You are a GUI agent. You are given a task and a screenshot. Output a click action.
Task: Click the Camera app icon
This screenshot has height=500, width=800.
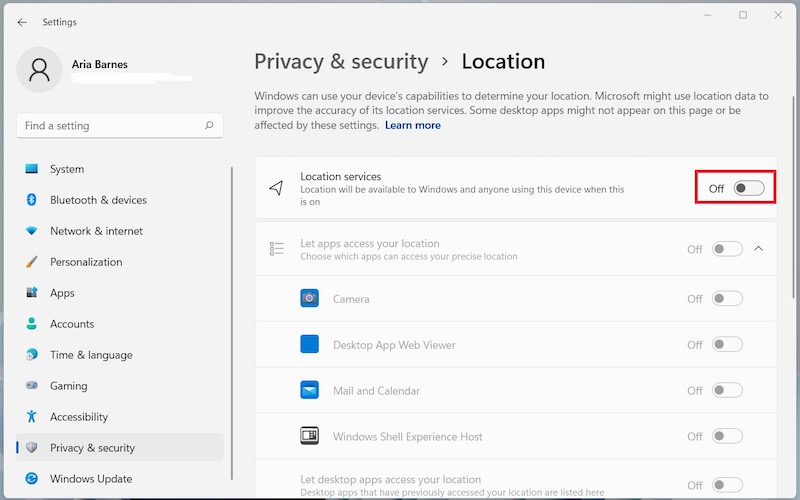pyautogui.click(x=310, y=299)
